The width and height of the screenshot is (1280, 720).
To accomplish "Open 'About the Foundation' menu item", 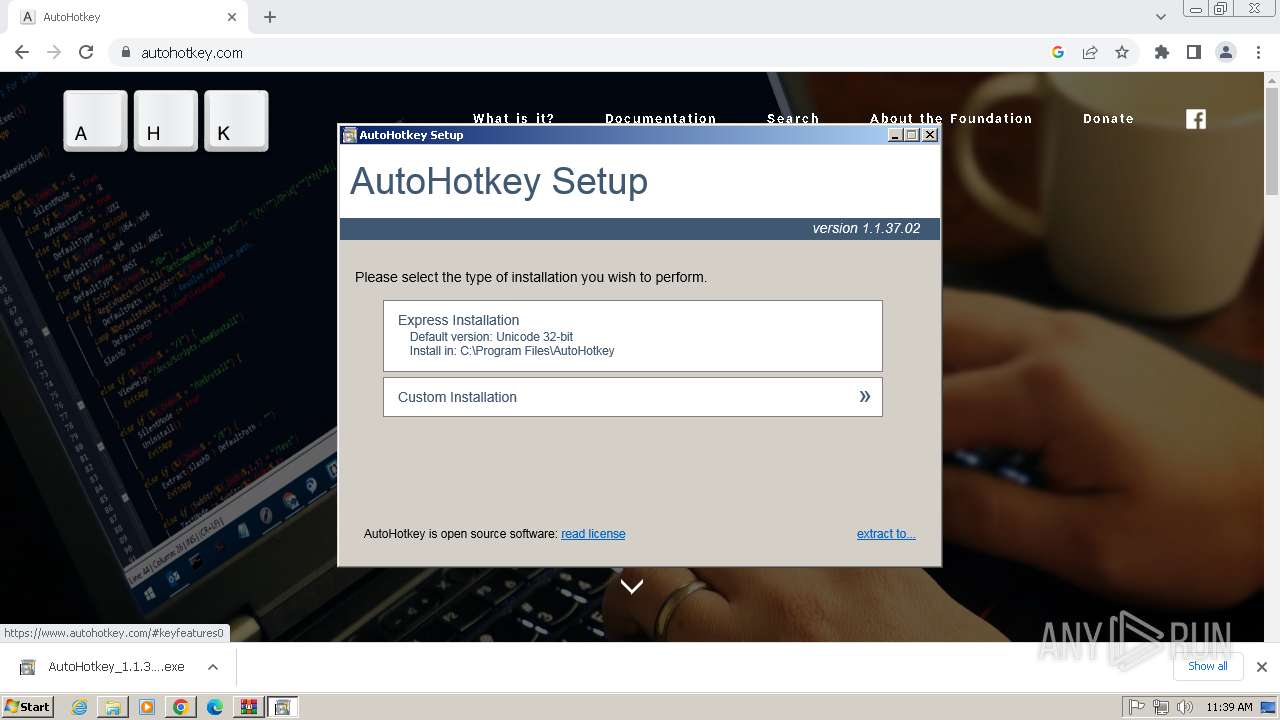I will (951, 118).
